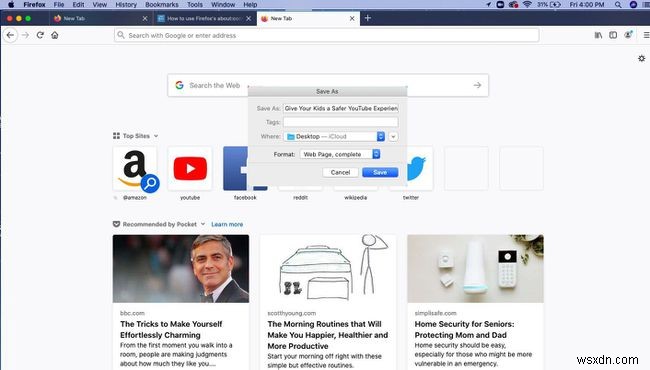Open Spotlight search in menu bar

[x=618, y=5]
